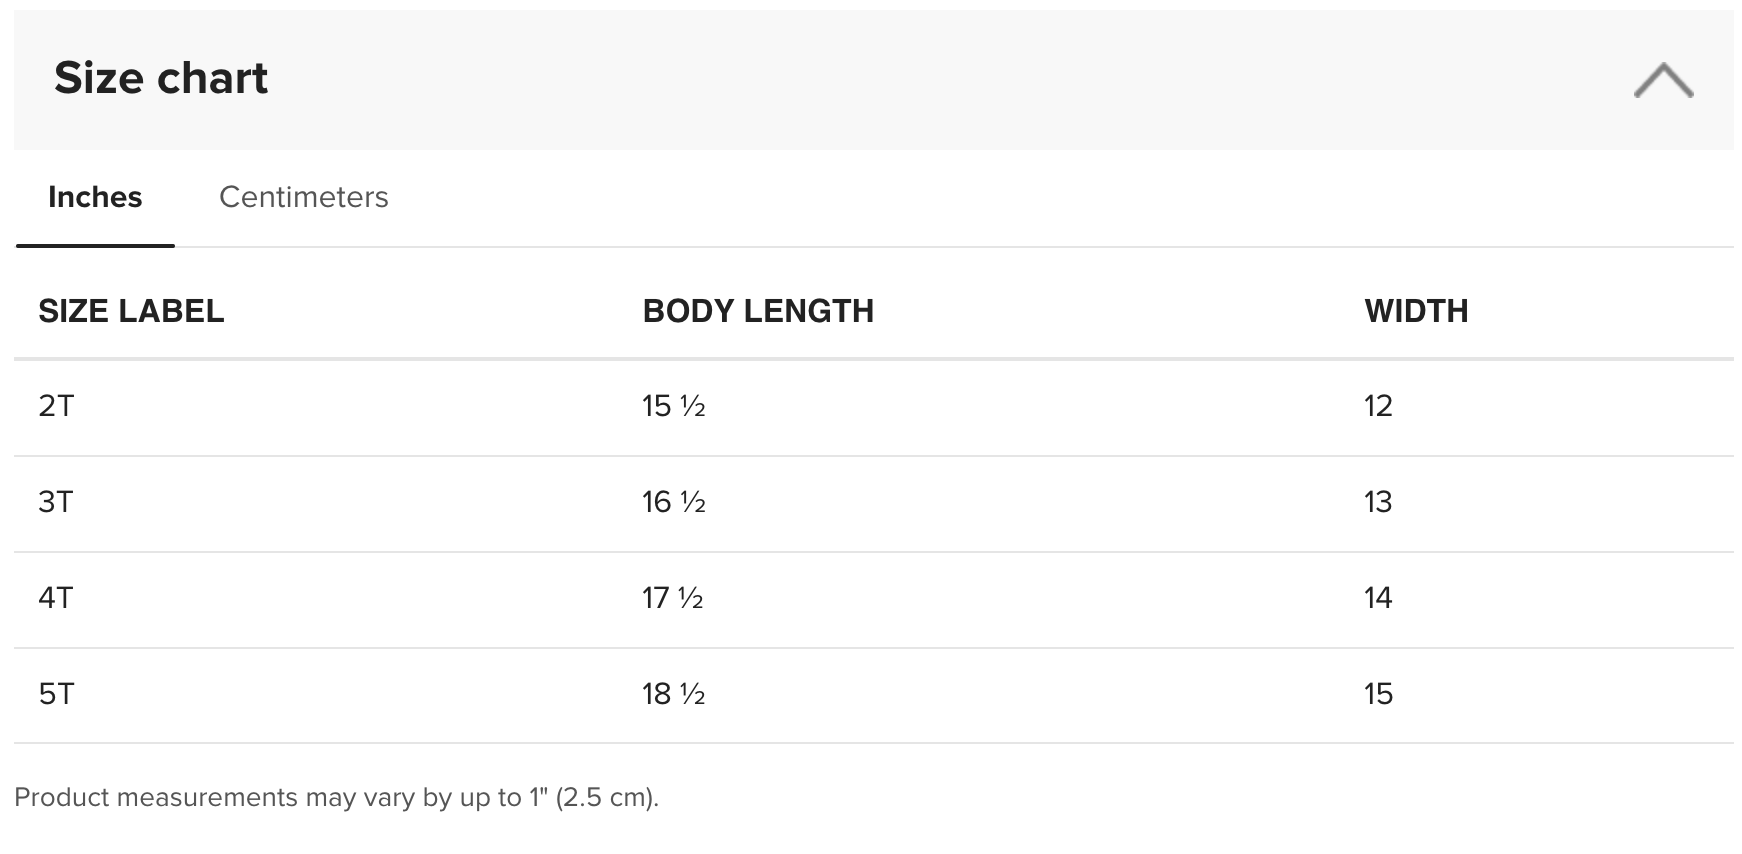This screenshot has width=1742, height=854.
Task: Switch to the Centimeters tab
Action: 303,197
